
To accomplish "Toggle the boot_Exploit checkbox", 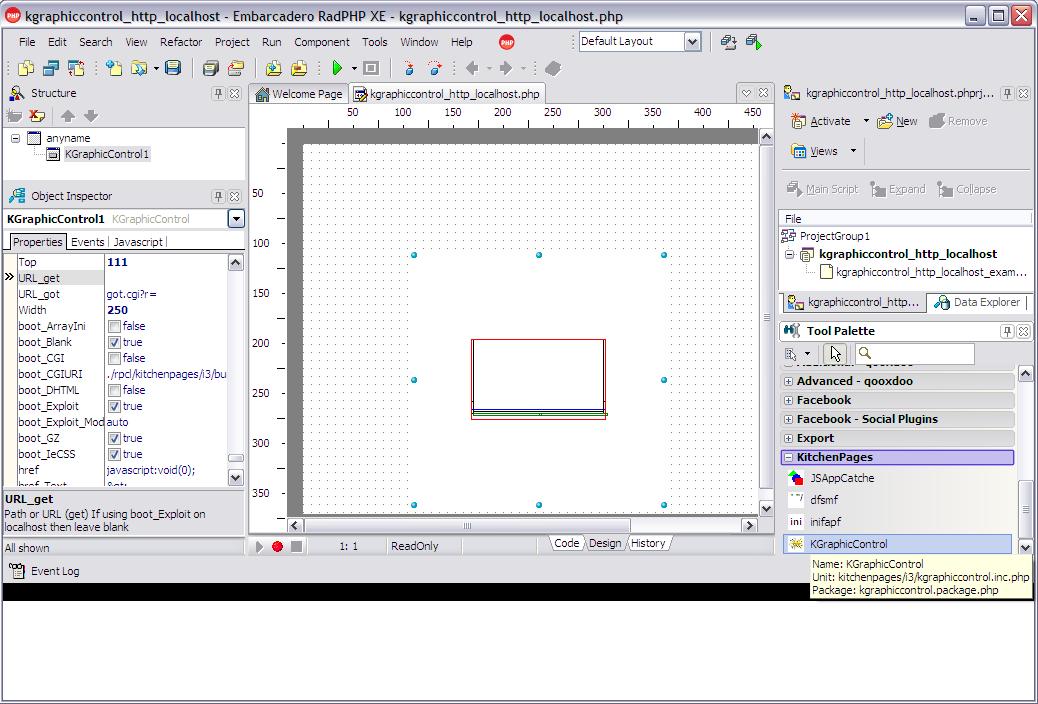I will (x=115, y=406).
